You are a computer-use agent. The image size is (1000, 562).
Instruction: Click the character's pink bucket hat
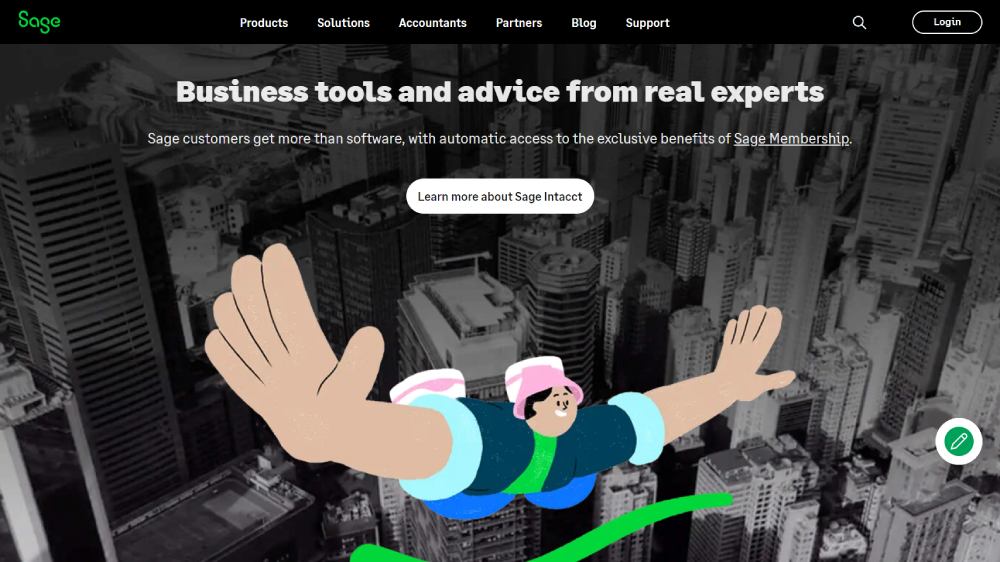[542, 381]
